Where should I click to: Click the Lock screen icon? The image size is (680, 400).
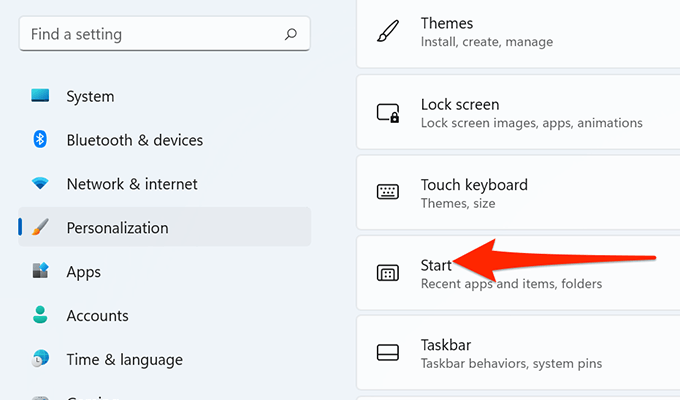pyautogui.click(x=388, y=113)
